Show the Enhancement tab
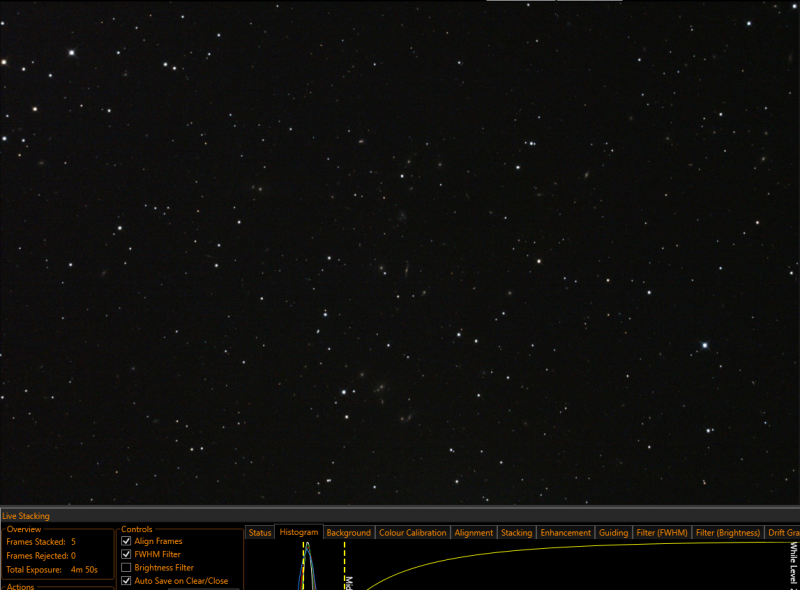Viewport: 800px width, 590px height. pyautogui.click(x=566, y=533)
